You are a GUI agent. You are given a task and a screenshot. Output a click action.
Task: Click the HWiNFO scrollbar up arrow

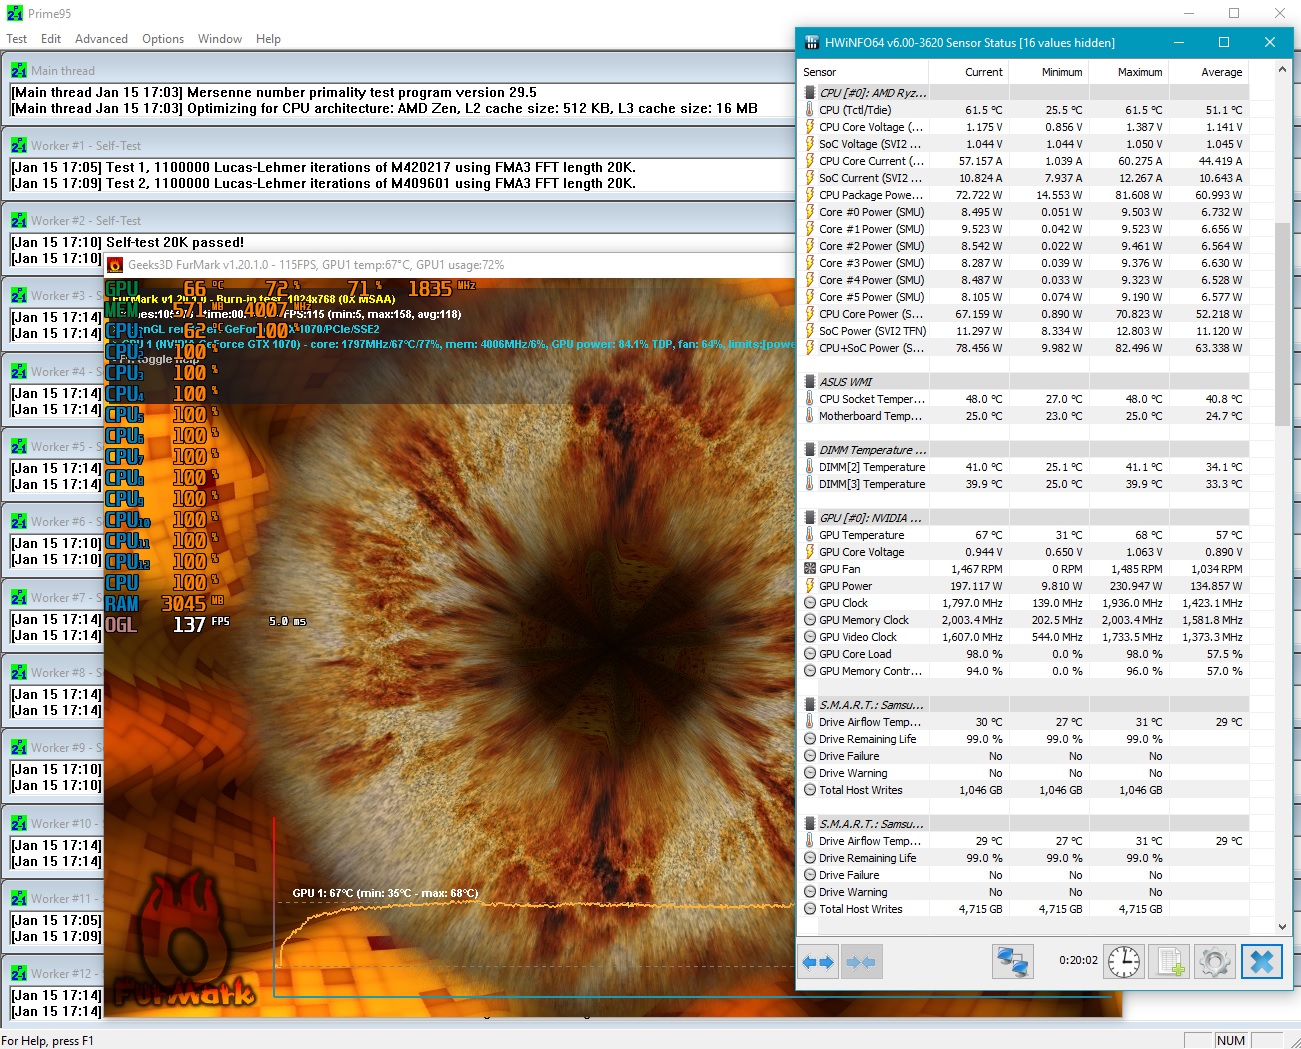click(x=1283, y=71)
